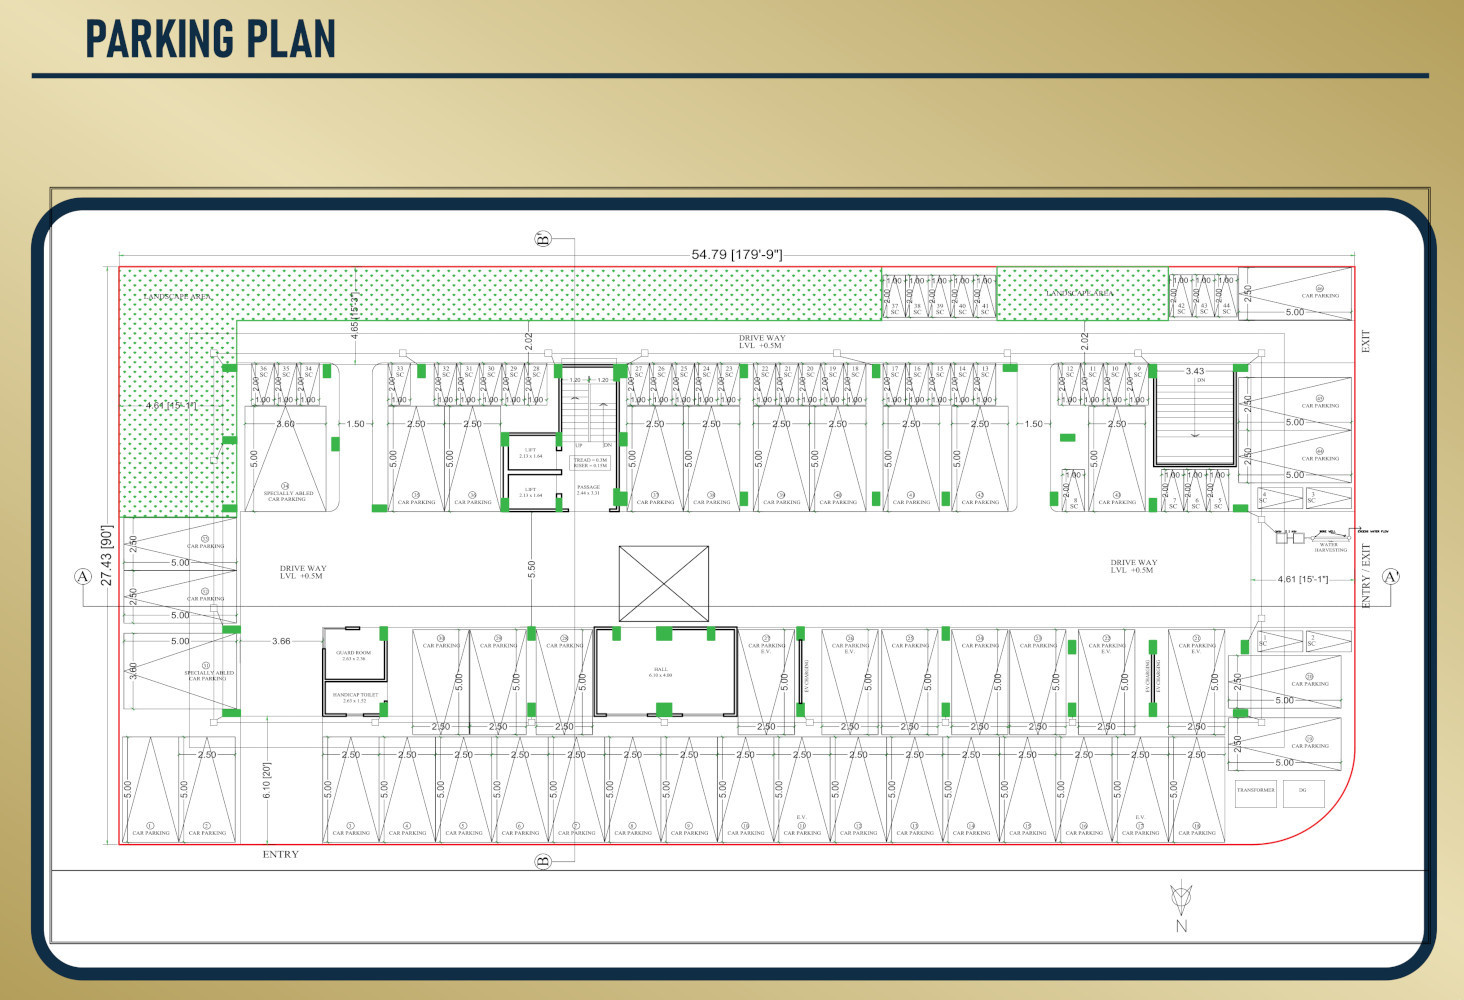This screenshot has width=1464, height=1000.
Task: Click the Guard Room
Action: click(x=354, y=655)
